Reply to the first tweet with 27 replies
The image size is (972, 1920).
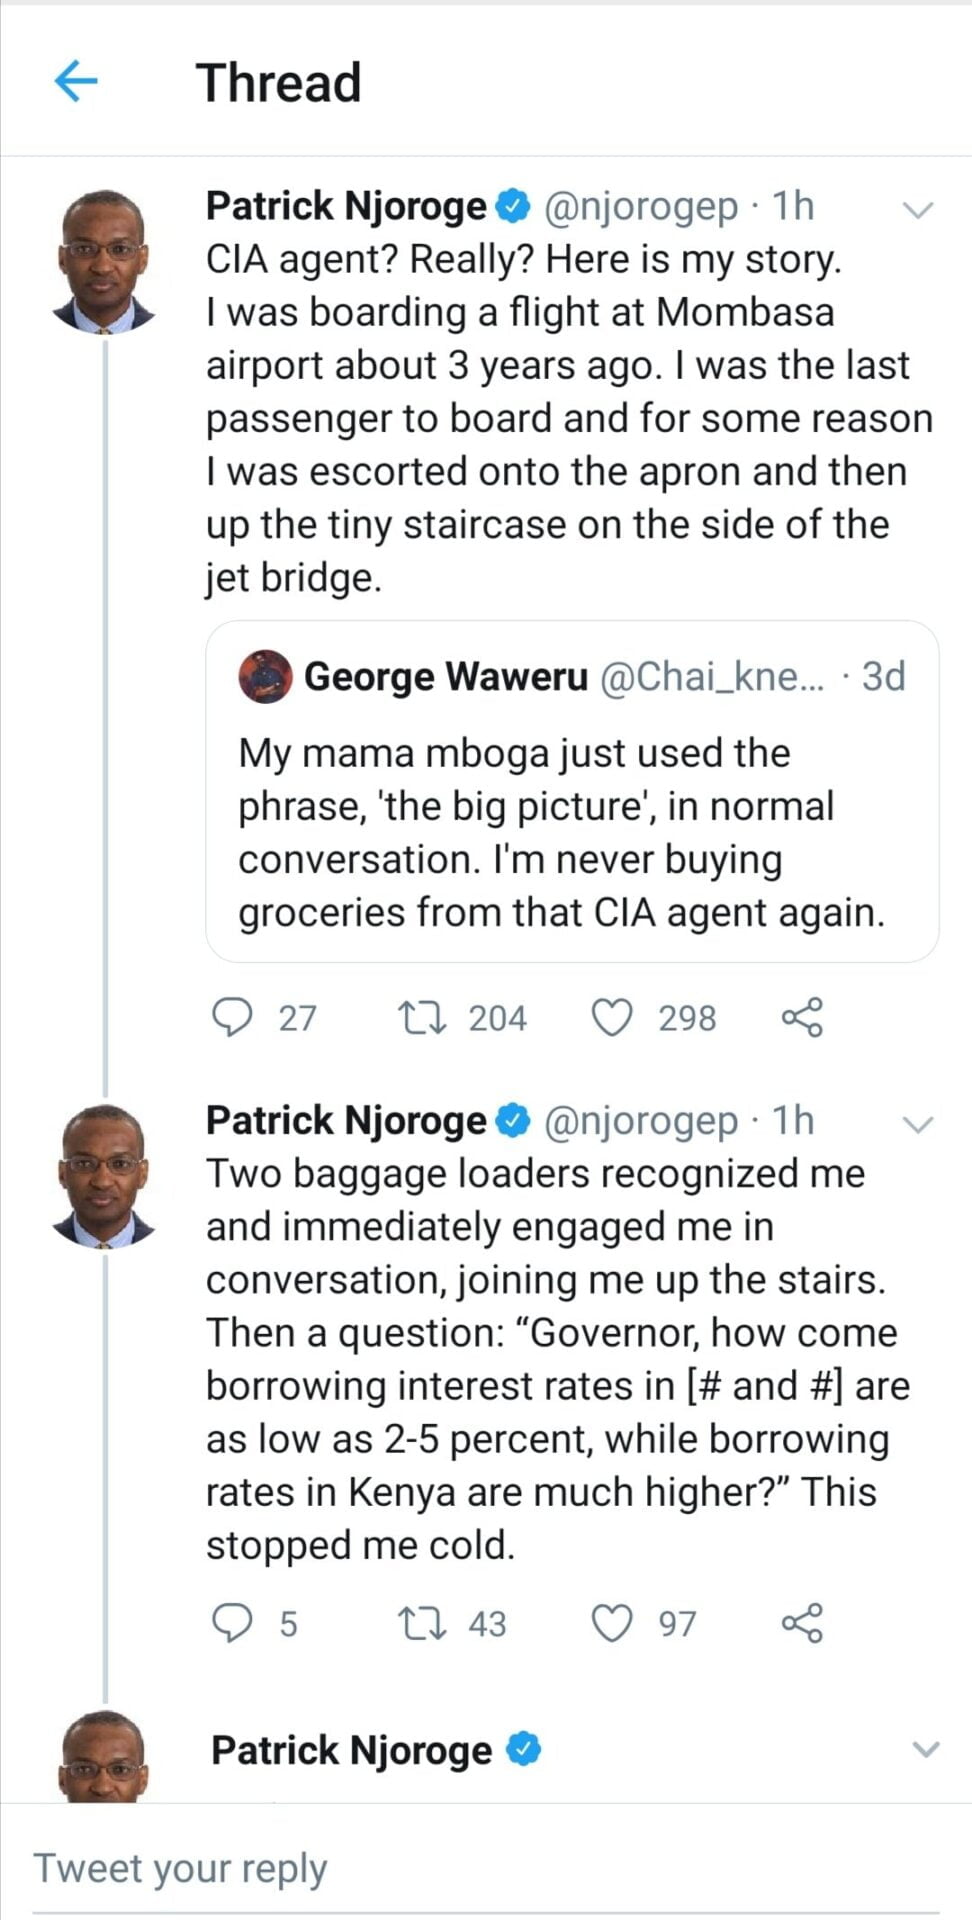pyautogui.click(x=233, y=1017)
